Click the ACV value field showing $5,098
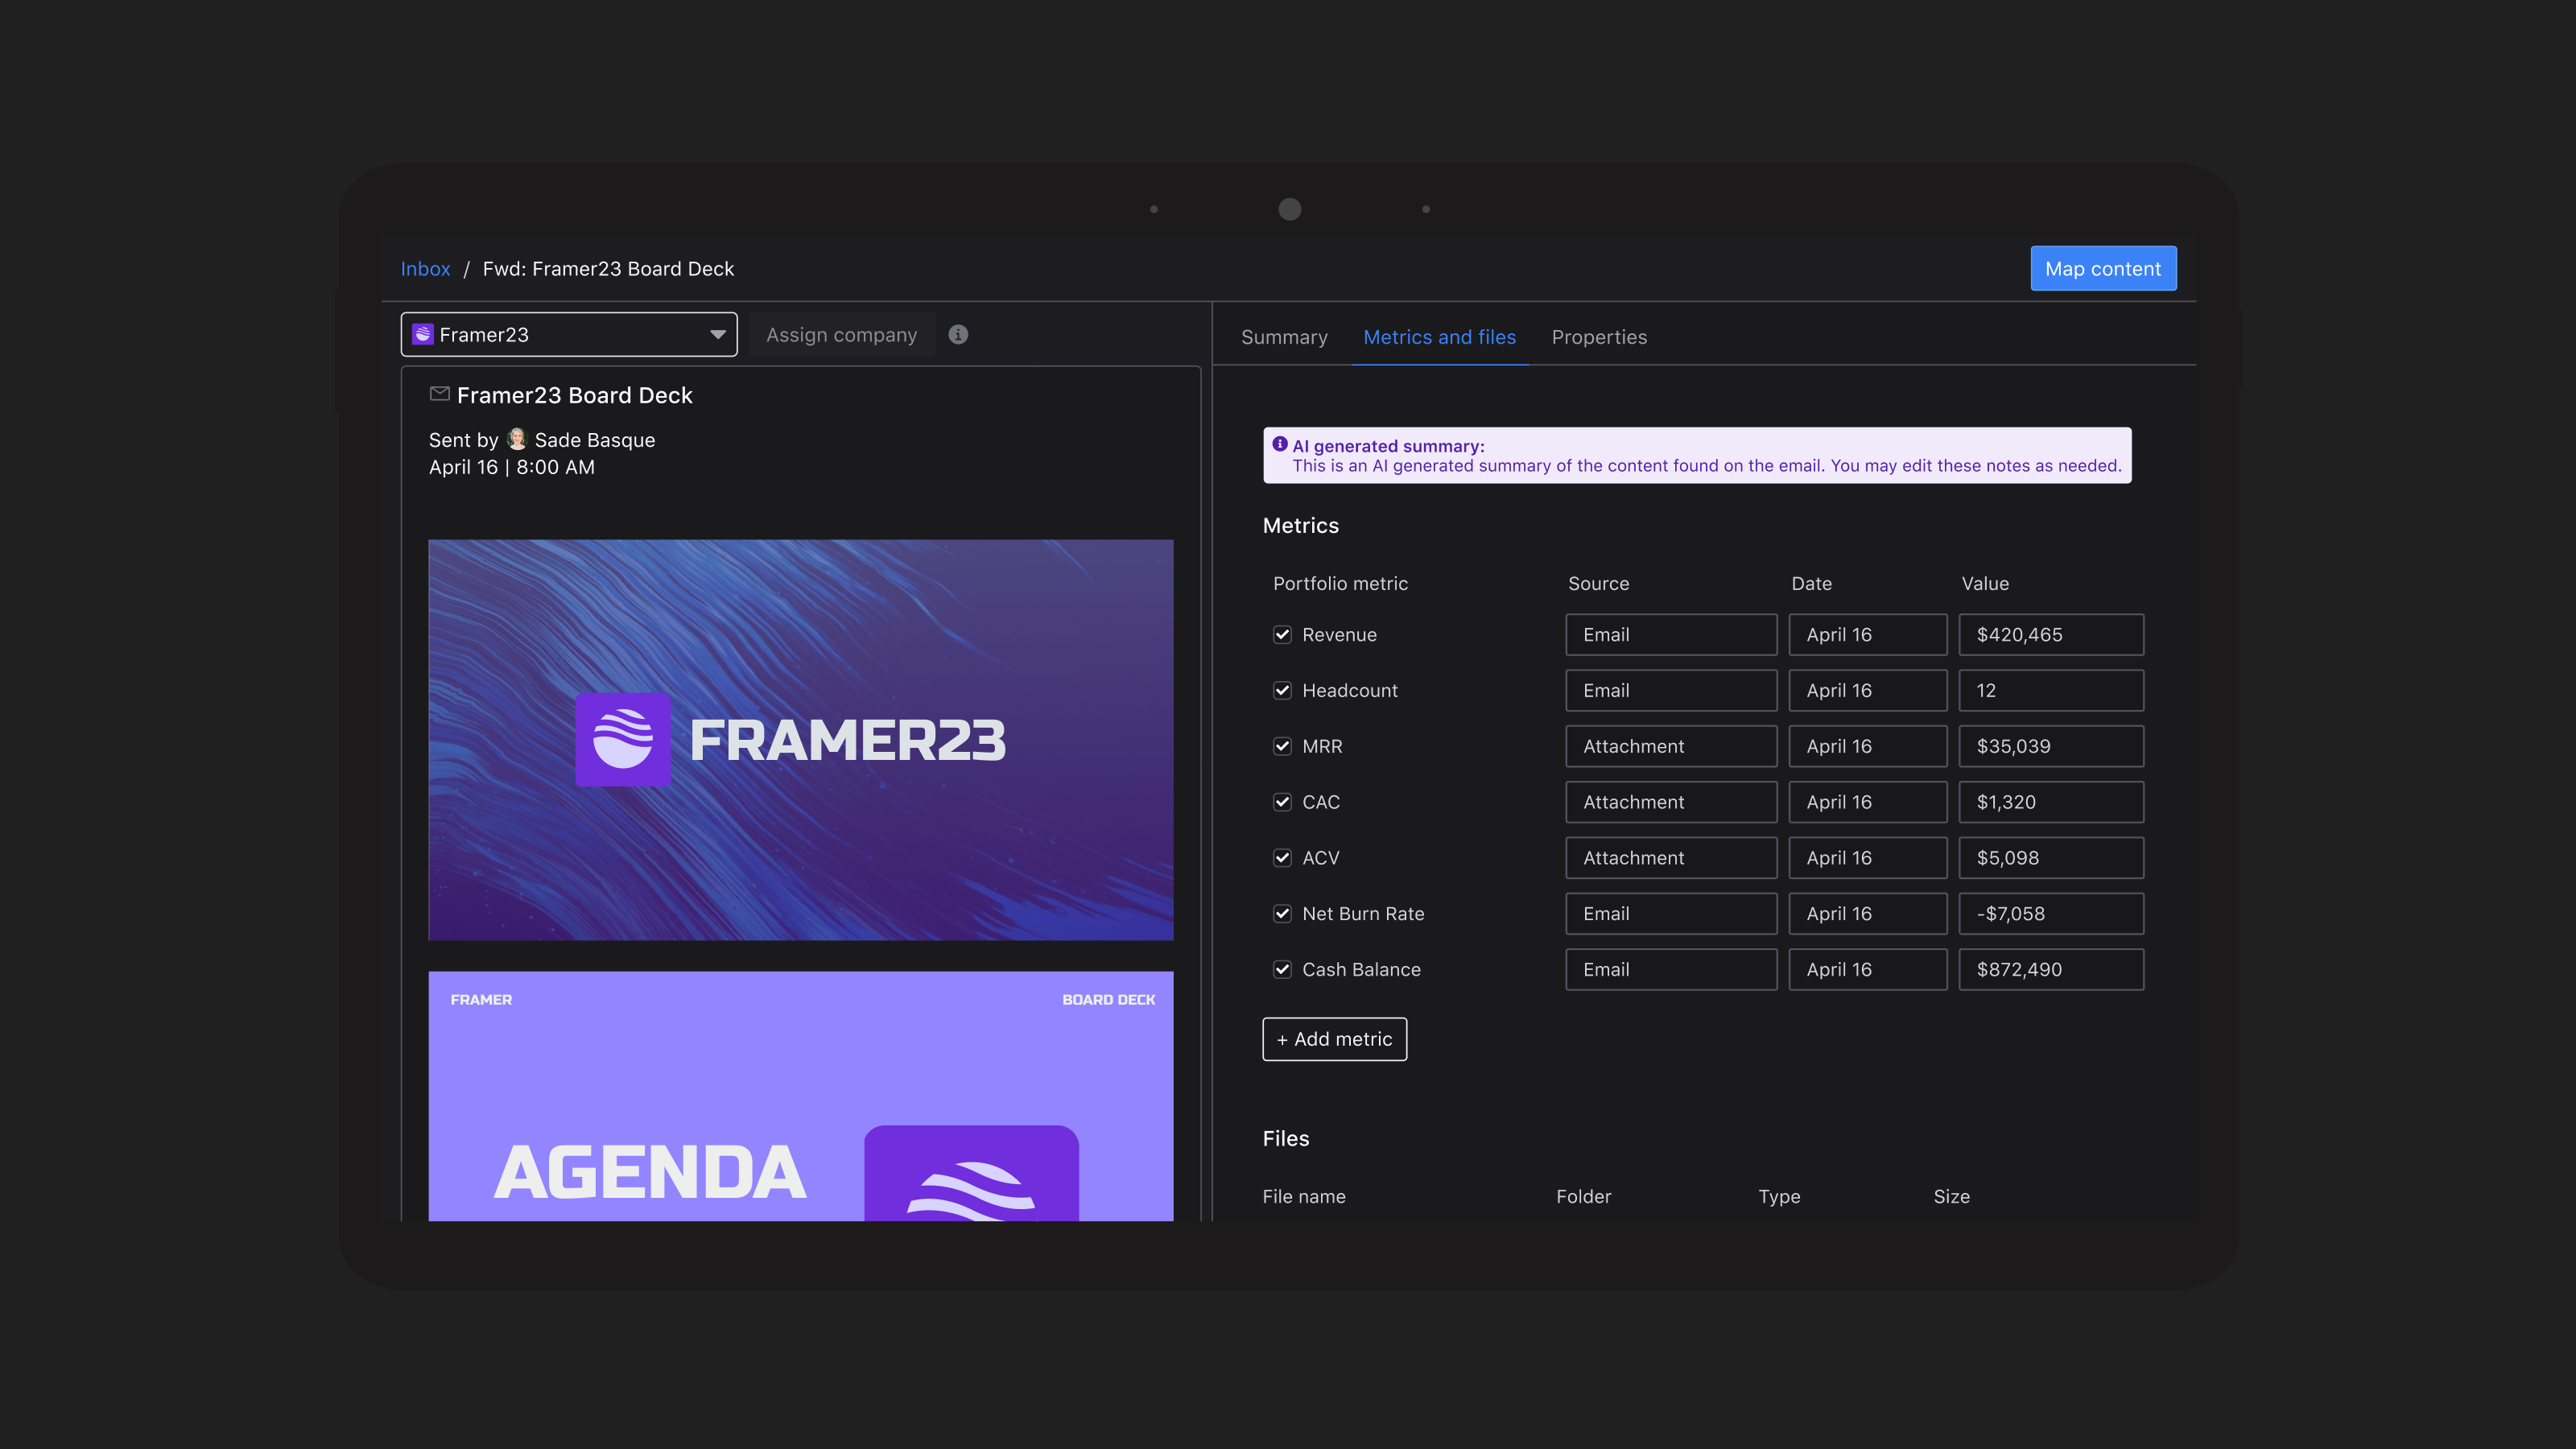Viewport: 2576px width, 1449px height. [x=2050, y=858]
